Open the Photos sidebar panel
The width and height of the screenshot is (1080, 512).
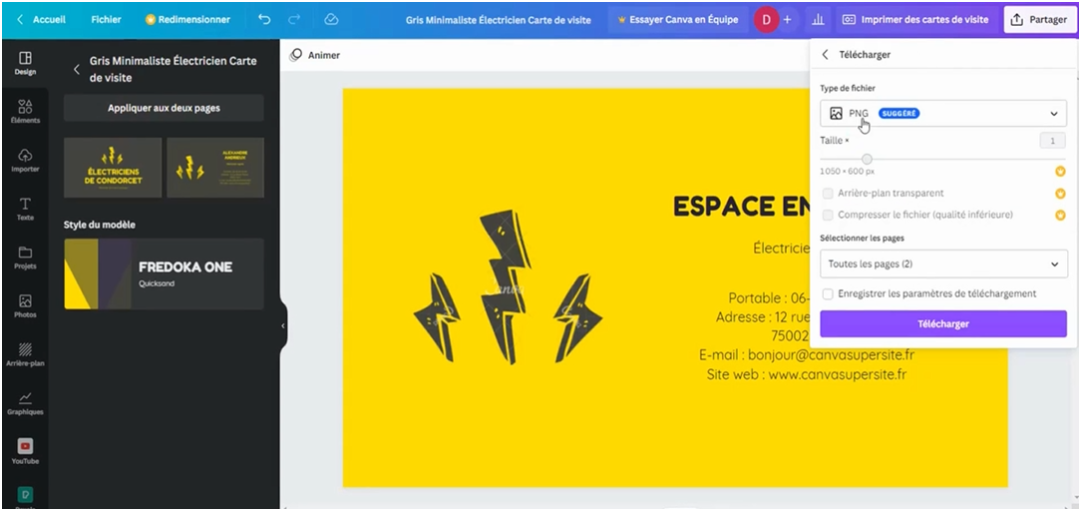pos(25,305)
